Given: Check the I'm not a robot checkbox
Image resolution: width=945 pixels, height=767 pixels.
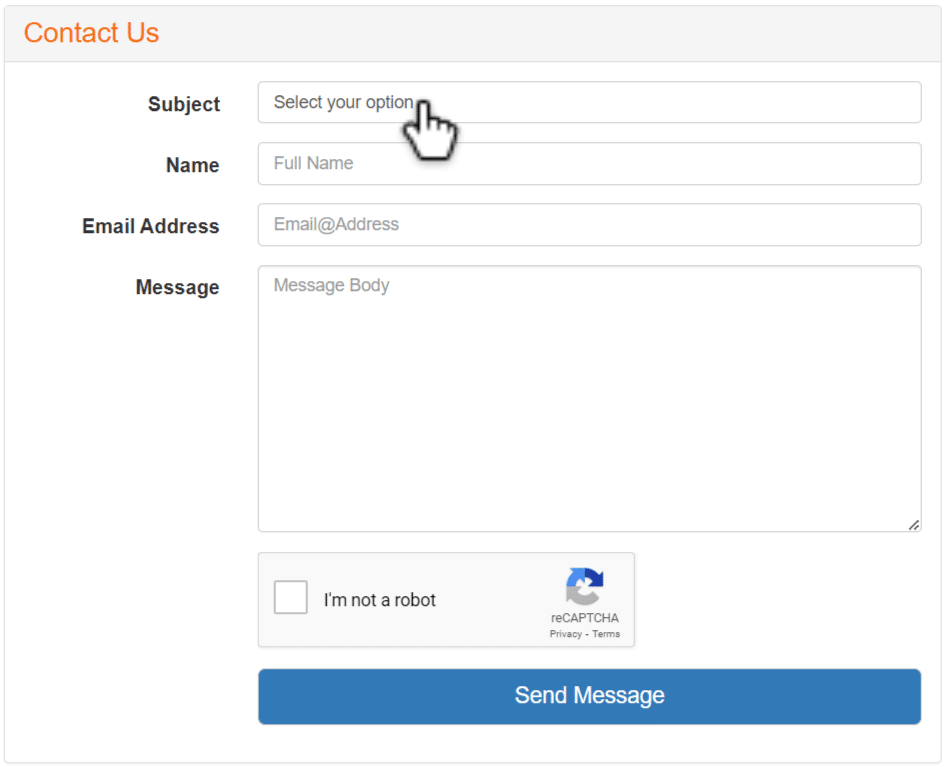Looking at the screenshot, I should tap(290, 597).
